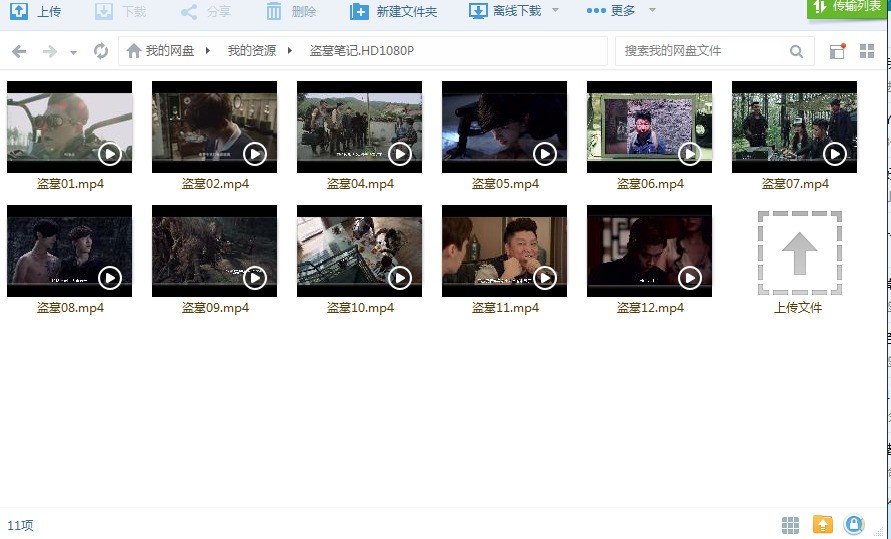
Task: Click the 删除 delete toolbar button
Action: pyautogui.click(x=290, y=11)
